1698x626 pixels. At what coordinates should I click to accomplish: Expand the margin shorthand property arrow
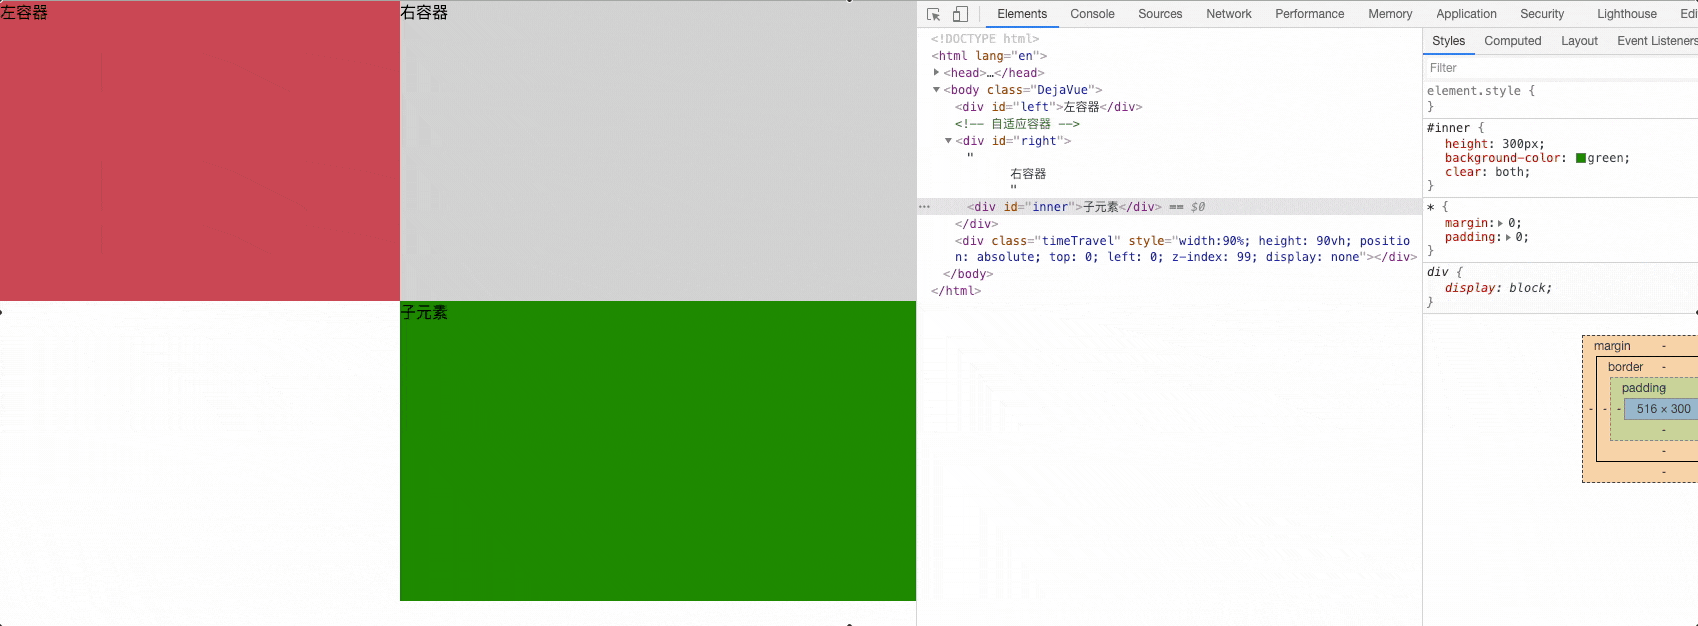coord(1500,223)
